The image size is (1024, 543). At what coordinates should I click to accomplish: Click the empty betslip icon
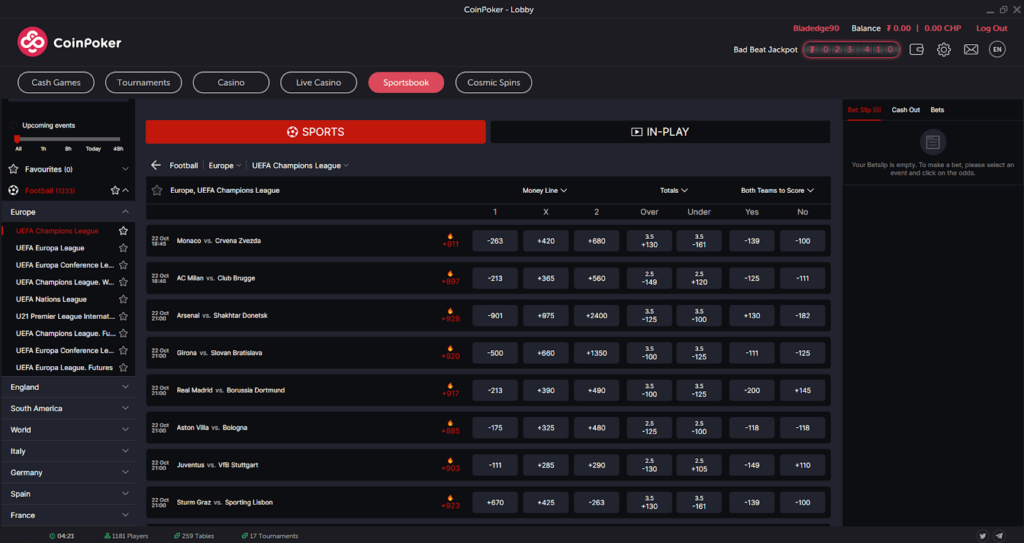(x=933, y=142)
